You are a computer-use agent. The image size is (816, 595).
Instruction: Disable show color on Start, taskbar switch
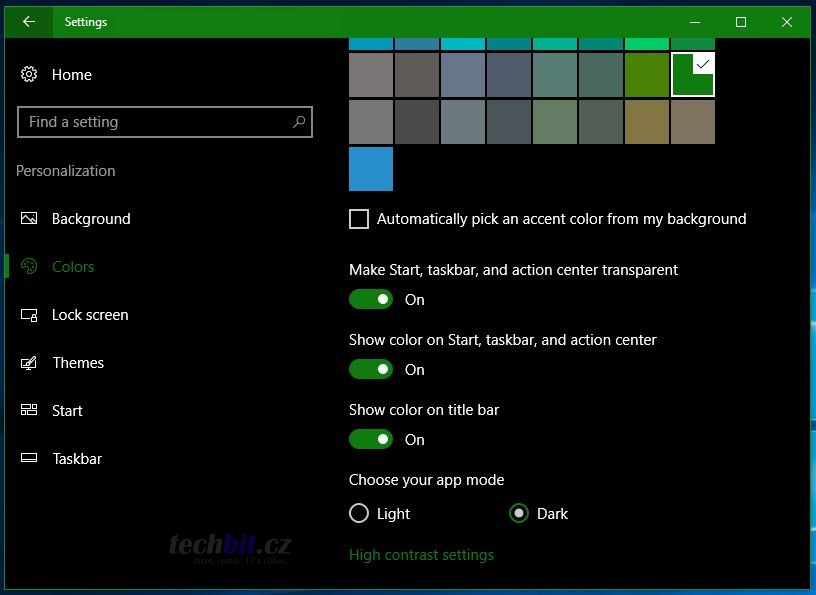click(x=371, y=369)
